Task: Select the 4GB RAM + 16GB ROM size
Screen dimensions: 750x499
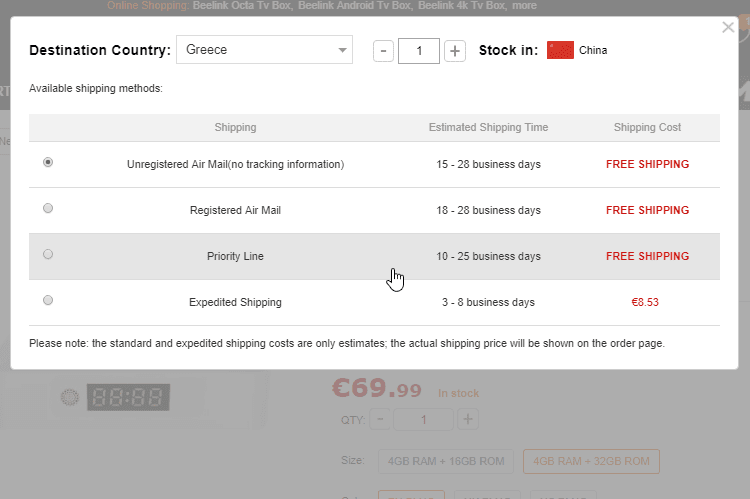Action: tap(445, 461)
